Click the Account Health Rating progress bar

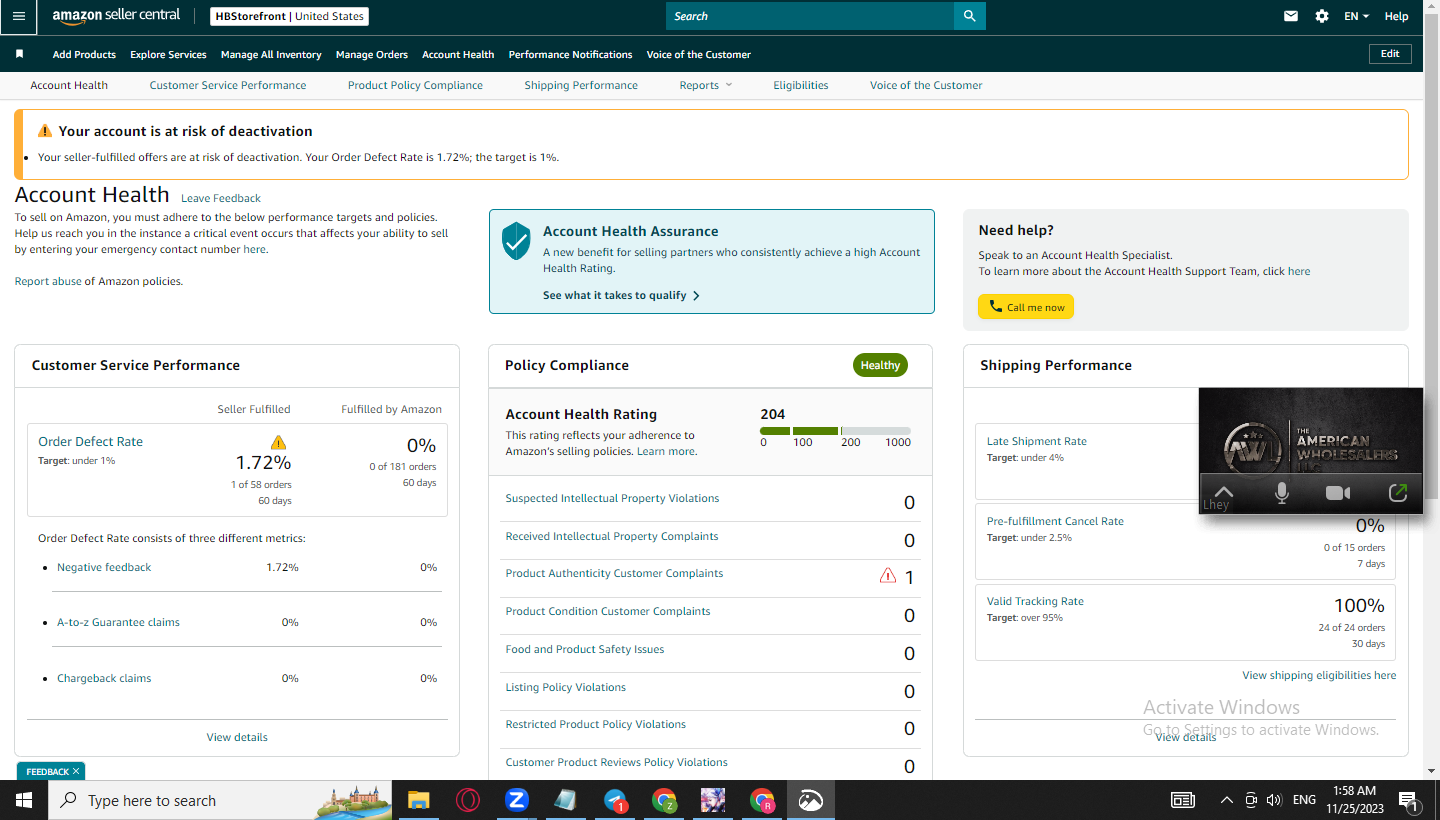click(x=835, y=431)
